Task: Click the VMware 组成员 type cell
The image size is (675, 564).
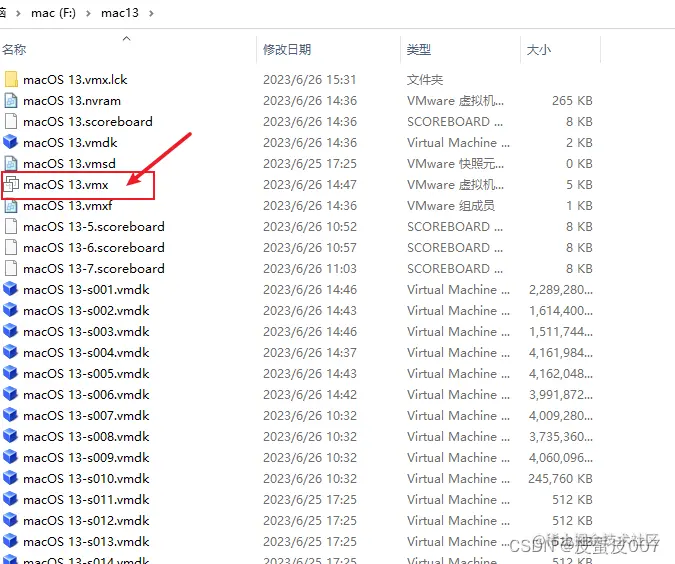Action: tap(451, 206)
